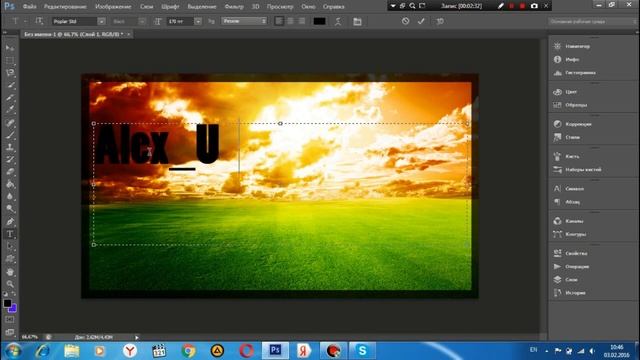Open the Редактирование menu
640x360 pixels.
(65, 7)
